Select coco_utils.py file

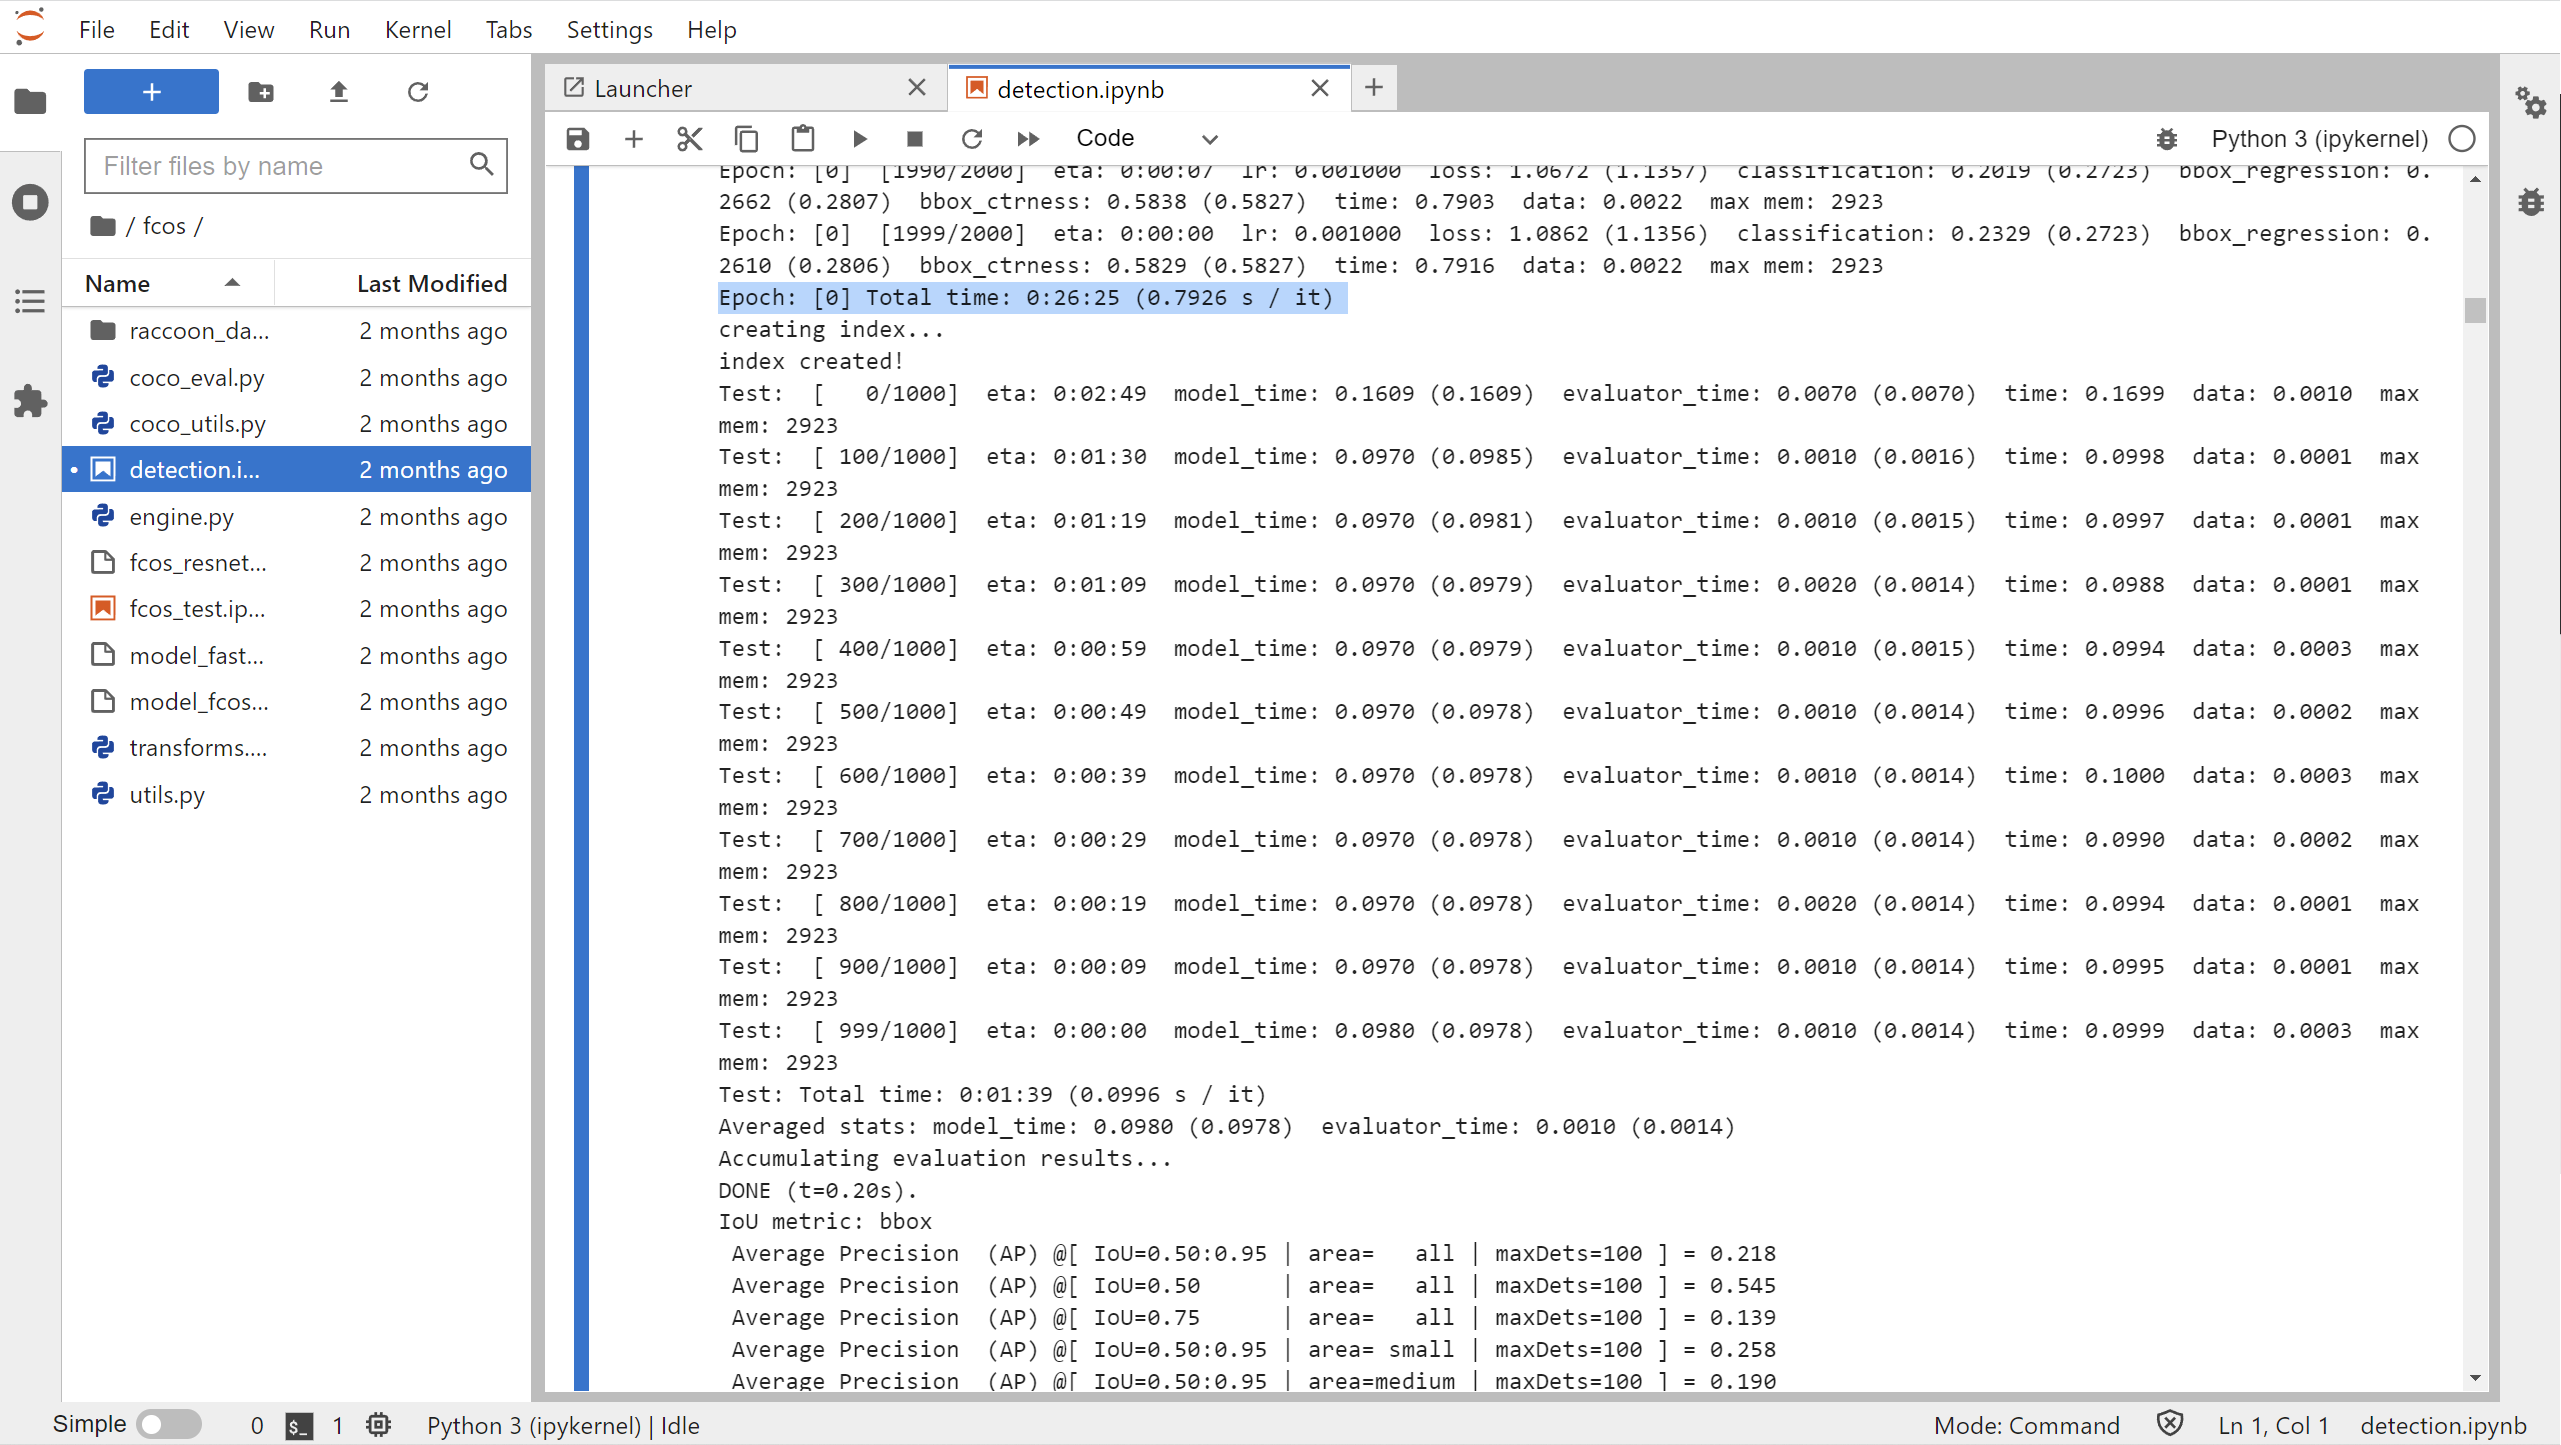297,423
